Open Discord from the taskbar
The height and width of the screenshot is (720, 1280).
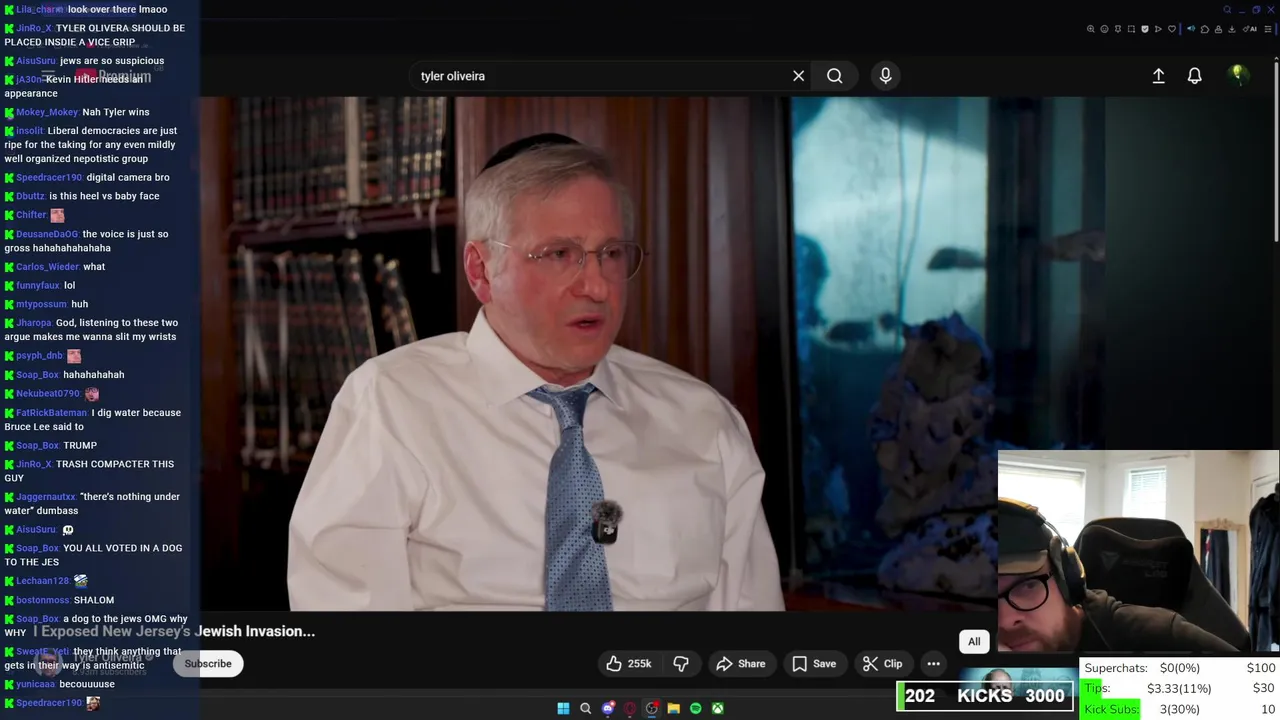pyautogui.click(x=607, y=709)
